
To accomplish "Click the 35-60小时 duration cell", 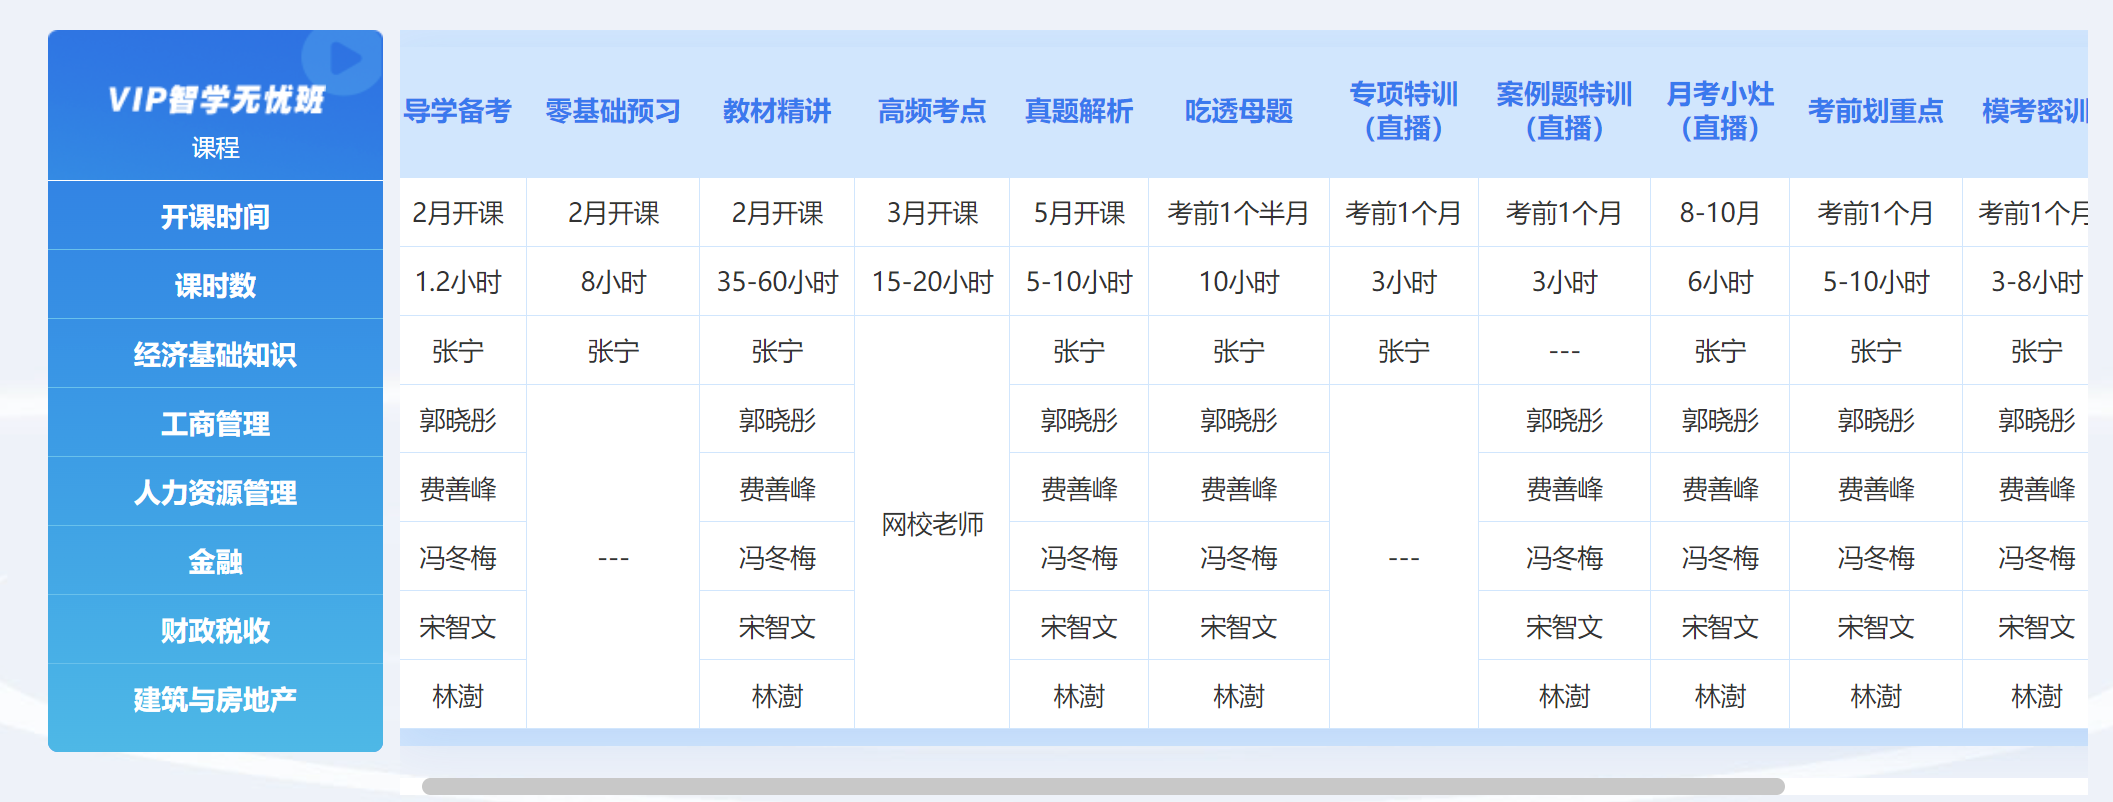I will pos(777,282).
